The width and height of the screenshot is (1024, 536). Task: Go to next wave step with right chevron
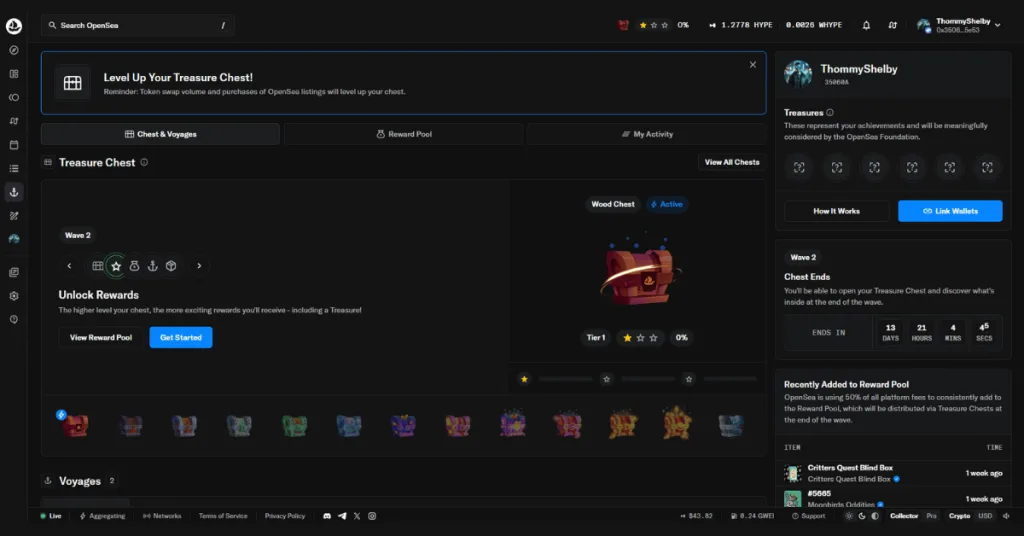point(199,266)
